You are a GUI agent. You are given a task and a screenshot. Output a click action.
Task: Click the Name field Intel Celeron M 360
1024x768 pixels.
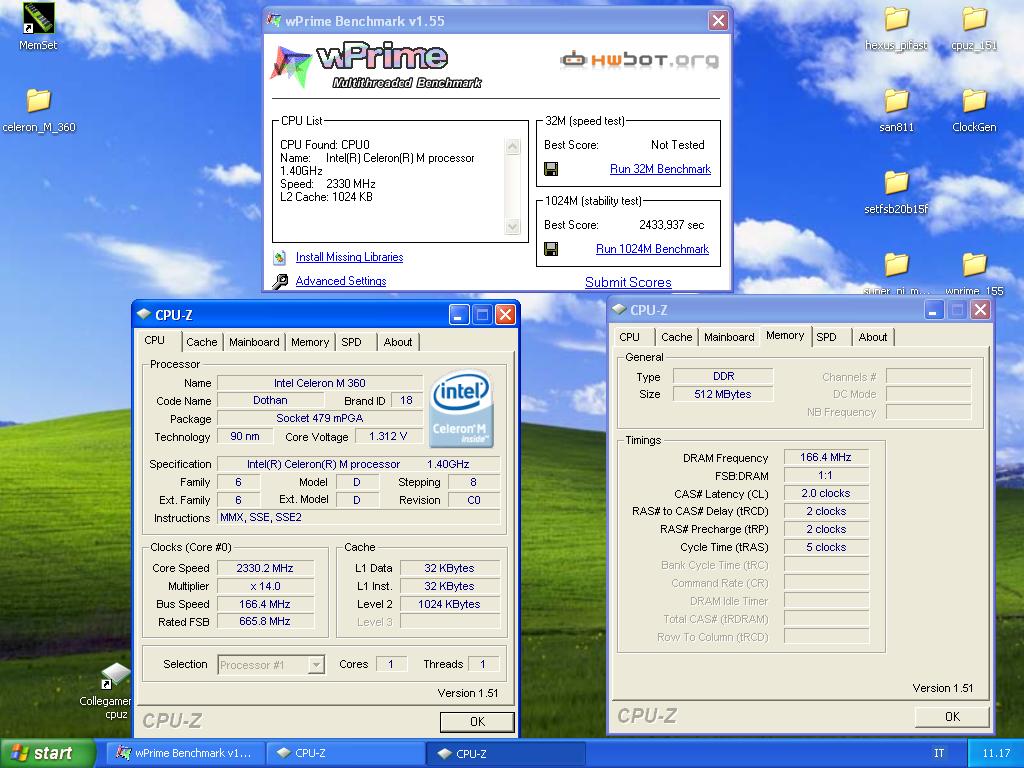coord(319,383)
